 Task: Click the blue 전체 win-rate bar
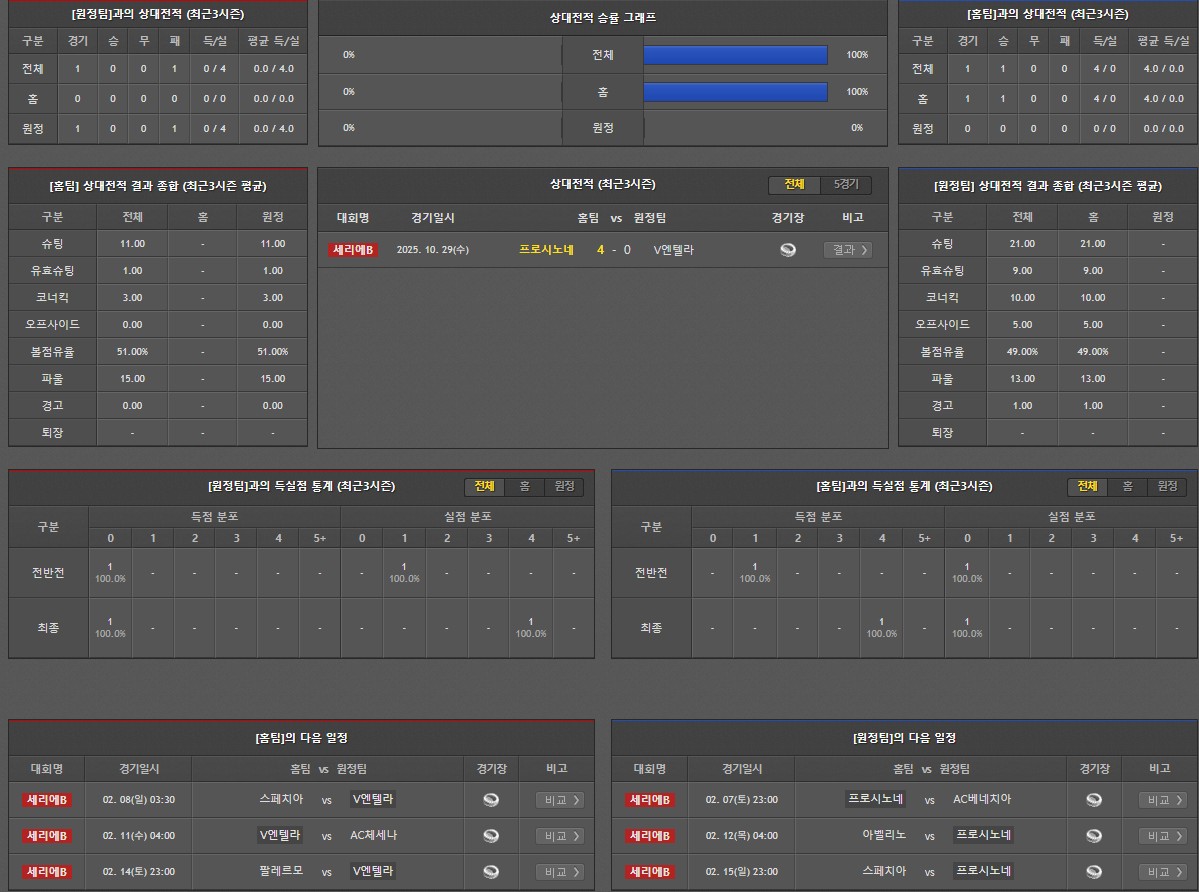pyautogui.click(x=735, y=55)
